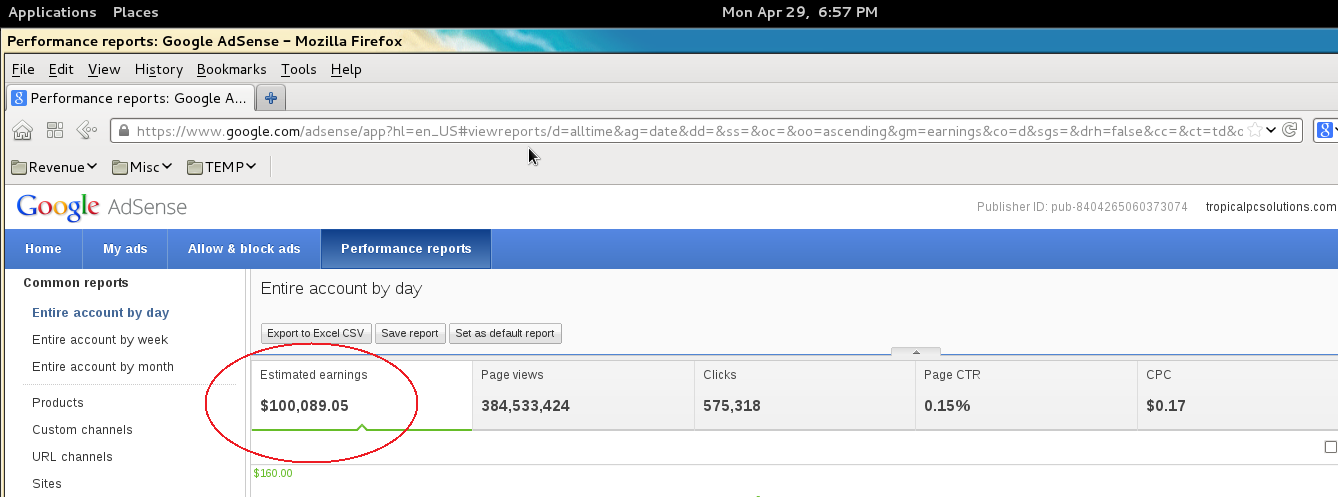Image resolution: width=1338 pixels, height=497 pixels.
Task: Click the Back navigation arrow icon
Action: [87, 130]
